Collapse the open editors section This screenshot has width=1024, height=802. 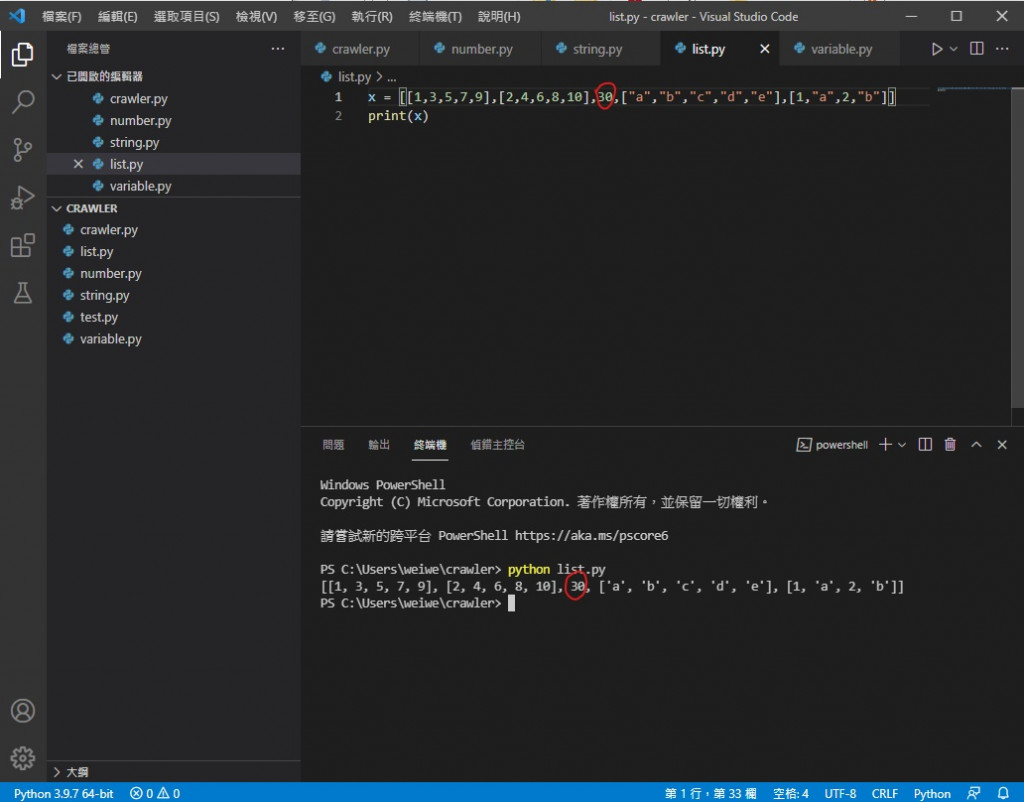click(x=57, y=76)
